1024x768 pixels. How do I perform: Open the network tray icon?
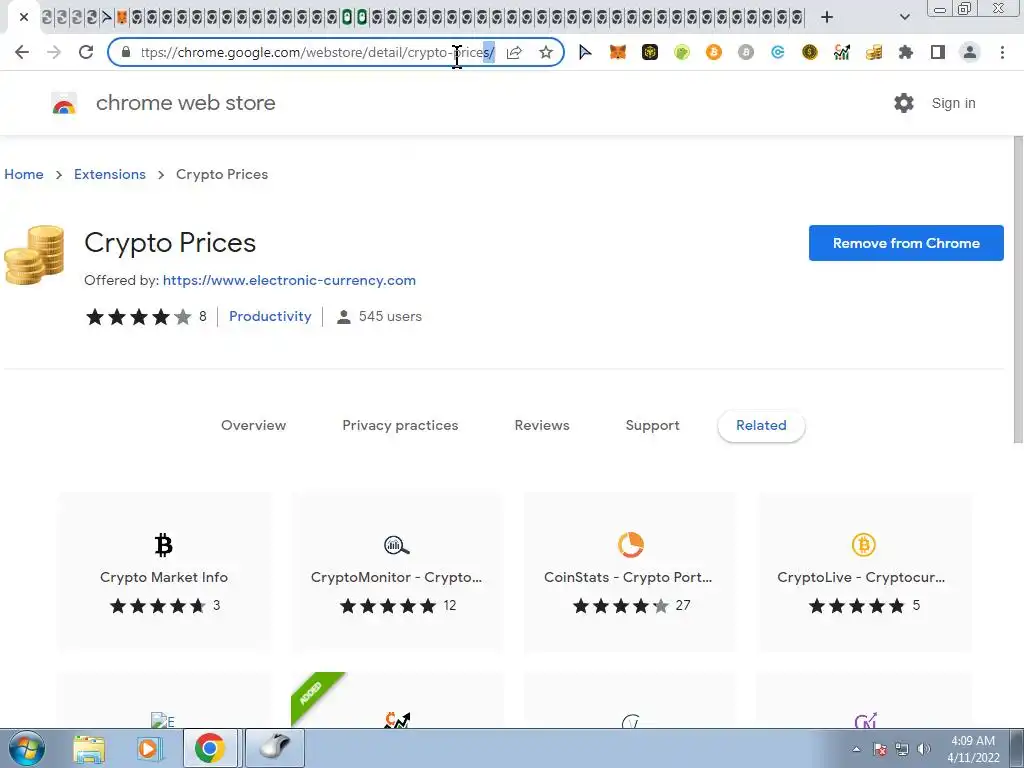coord(902,749)
